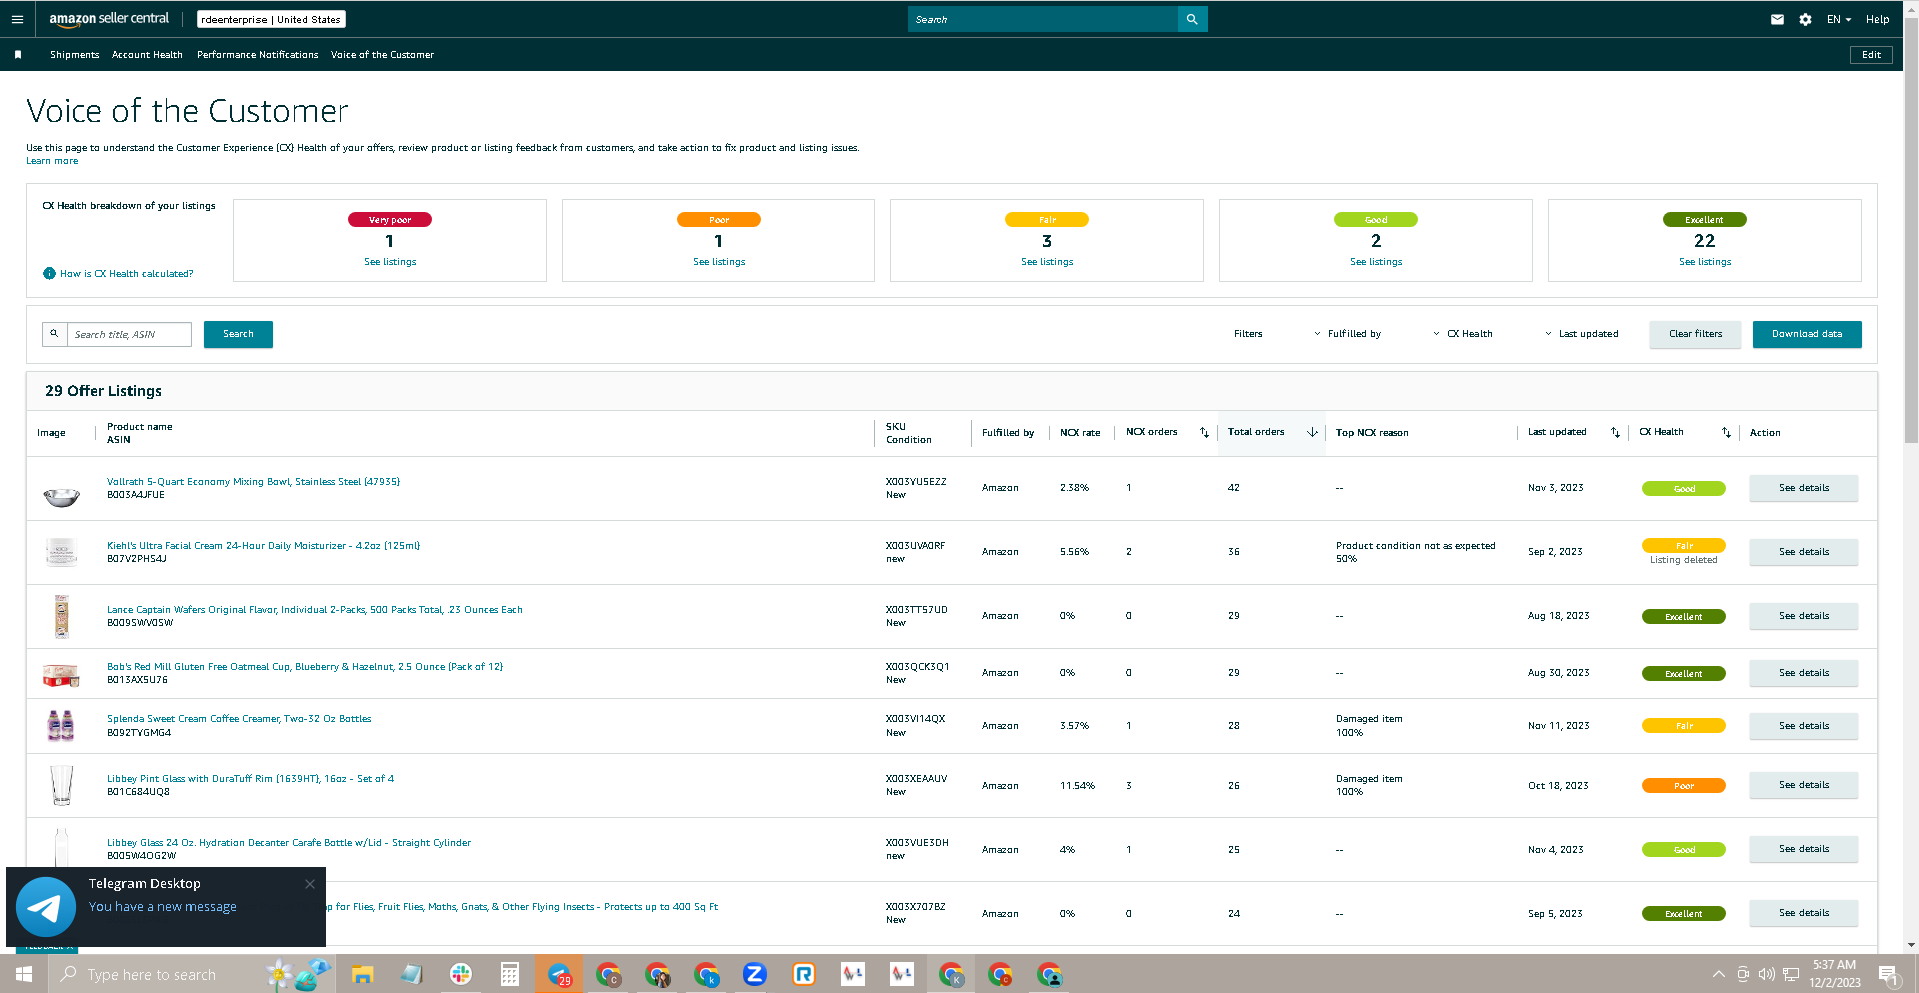Expand the Last updated filter
The width and height of the screenshot is (1919, 993).
click(x=1581, y=334)
